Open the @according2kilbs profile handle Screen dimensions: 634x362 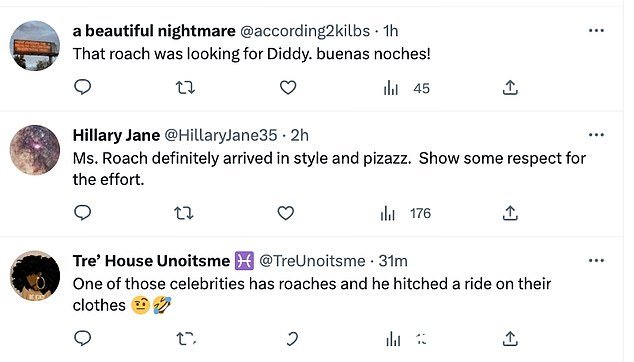[305, 31]
